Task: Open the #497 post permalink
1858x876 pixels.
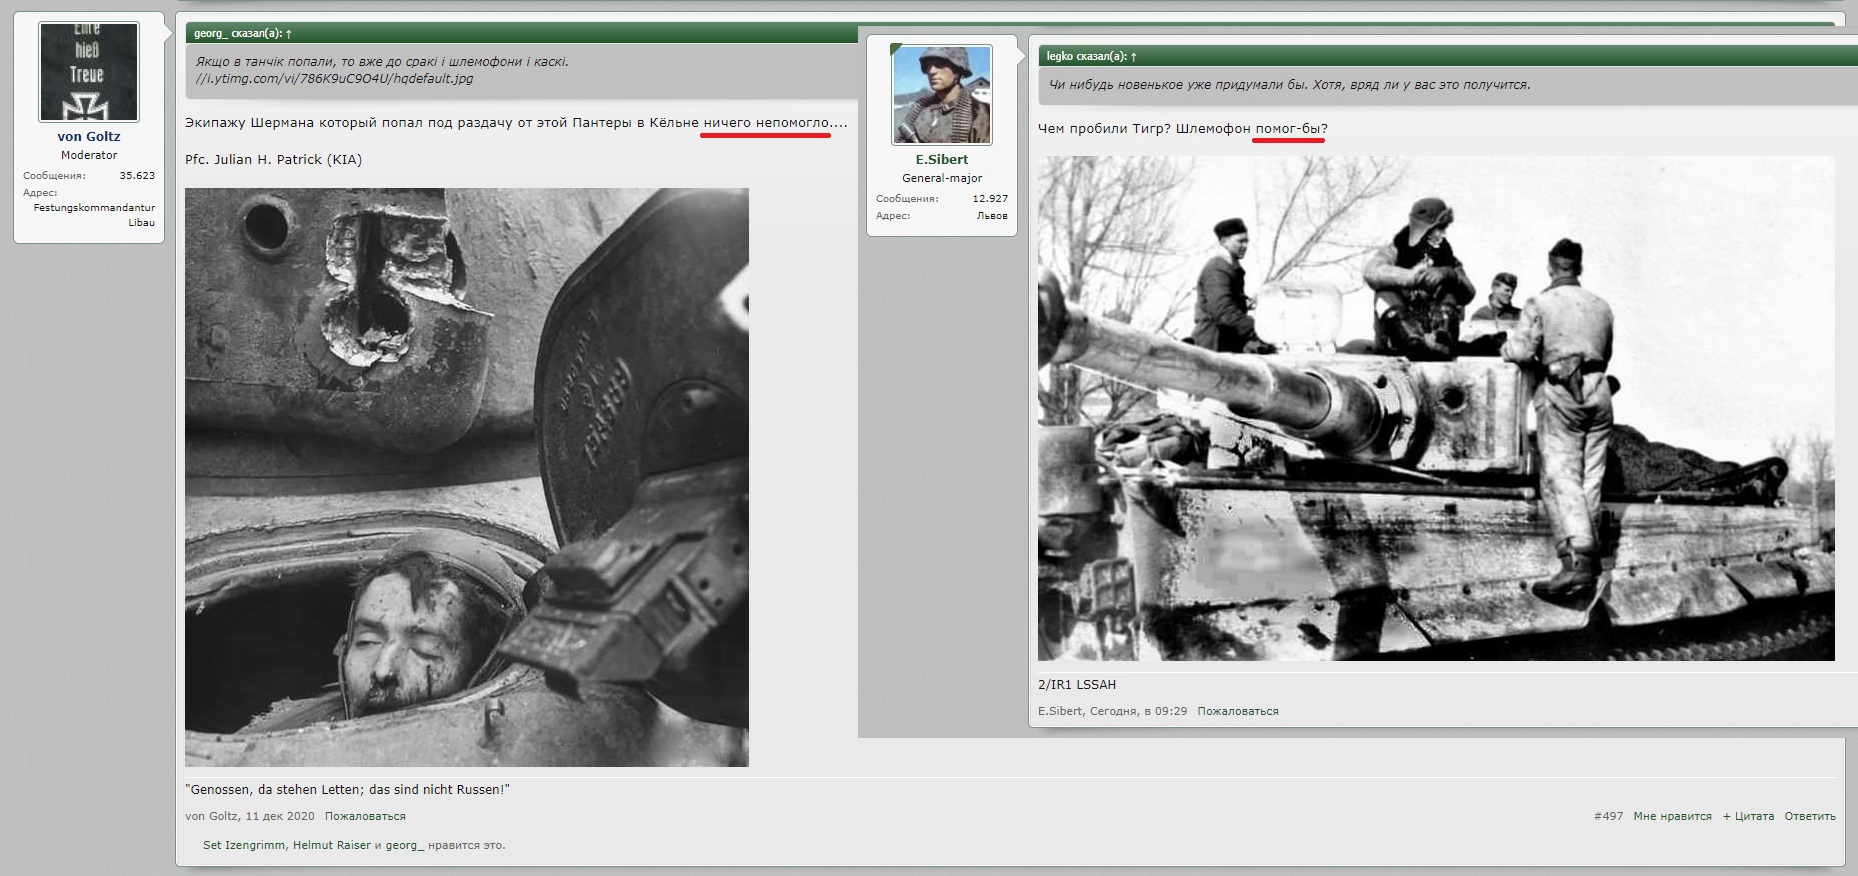Action: click(1608, 817)
